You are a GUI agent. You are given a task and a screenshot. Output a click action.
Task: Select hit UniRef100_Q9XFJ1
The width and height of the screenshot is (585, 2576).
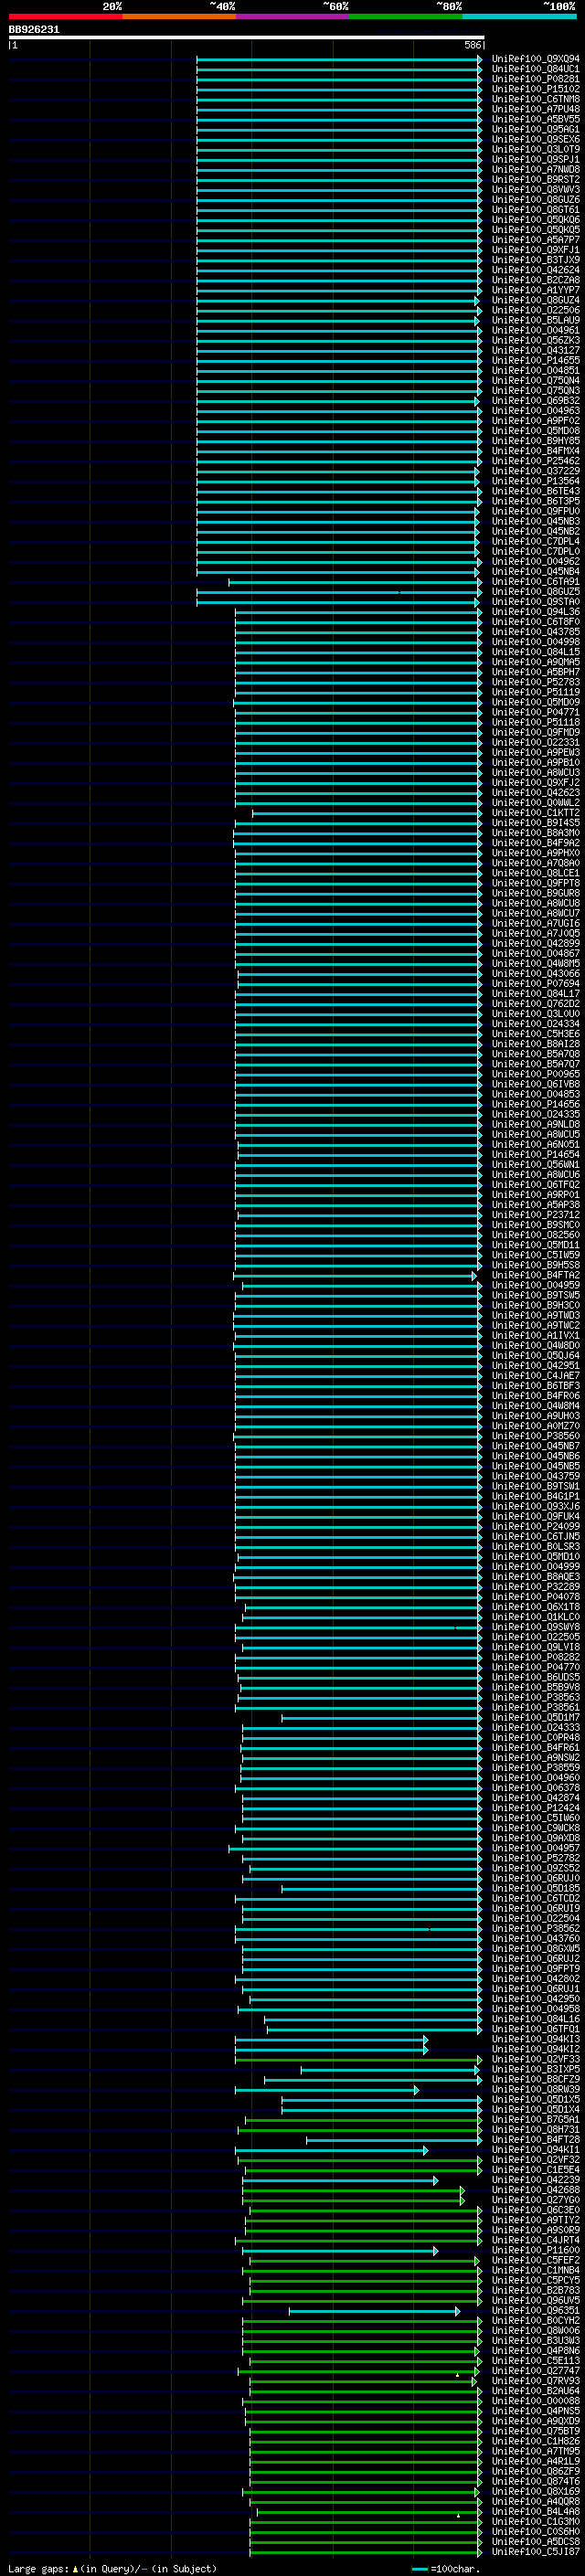coord(535,250)
